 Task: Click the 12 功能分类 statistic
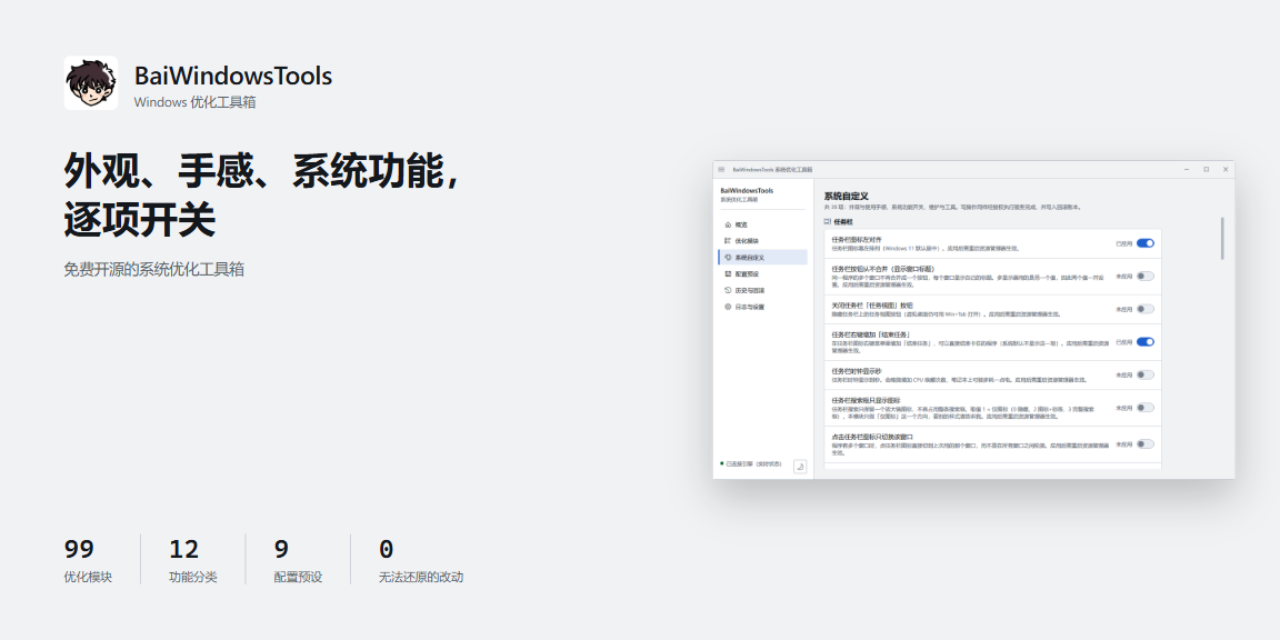[193, 560]
